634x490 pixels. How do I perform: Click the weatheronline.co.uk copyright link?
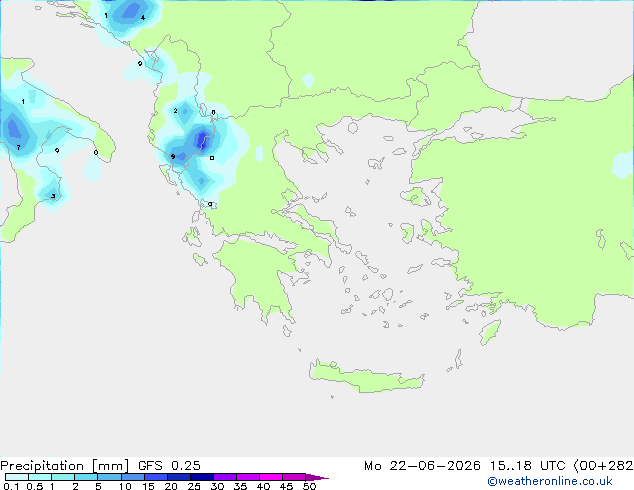(x=550, y=481)
